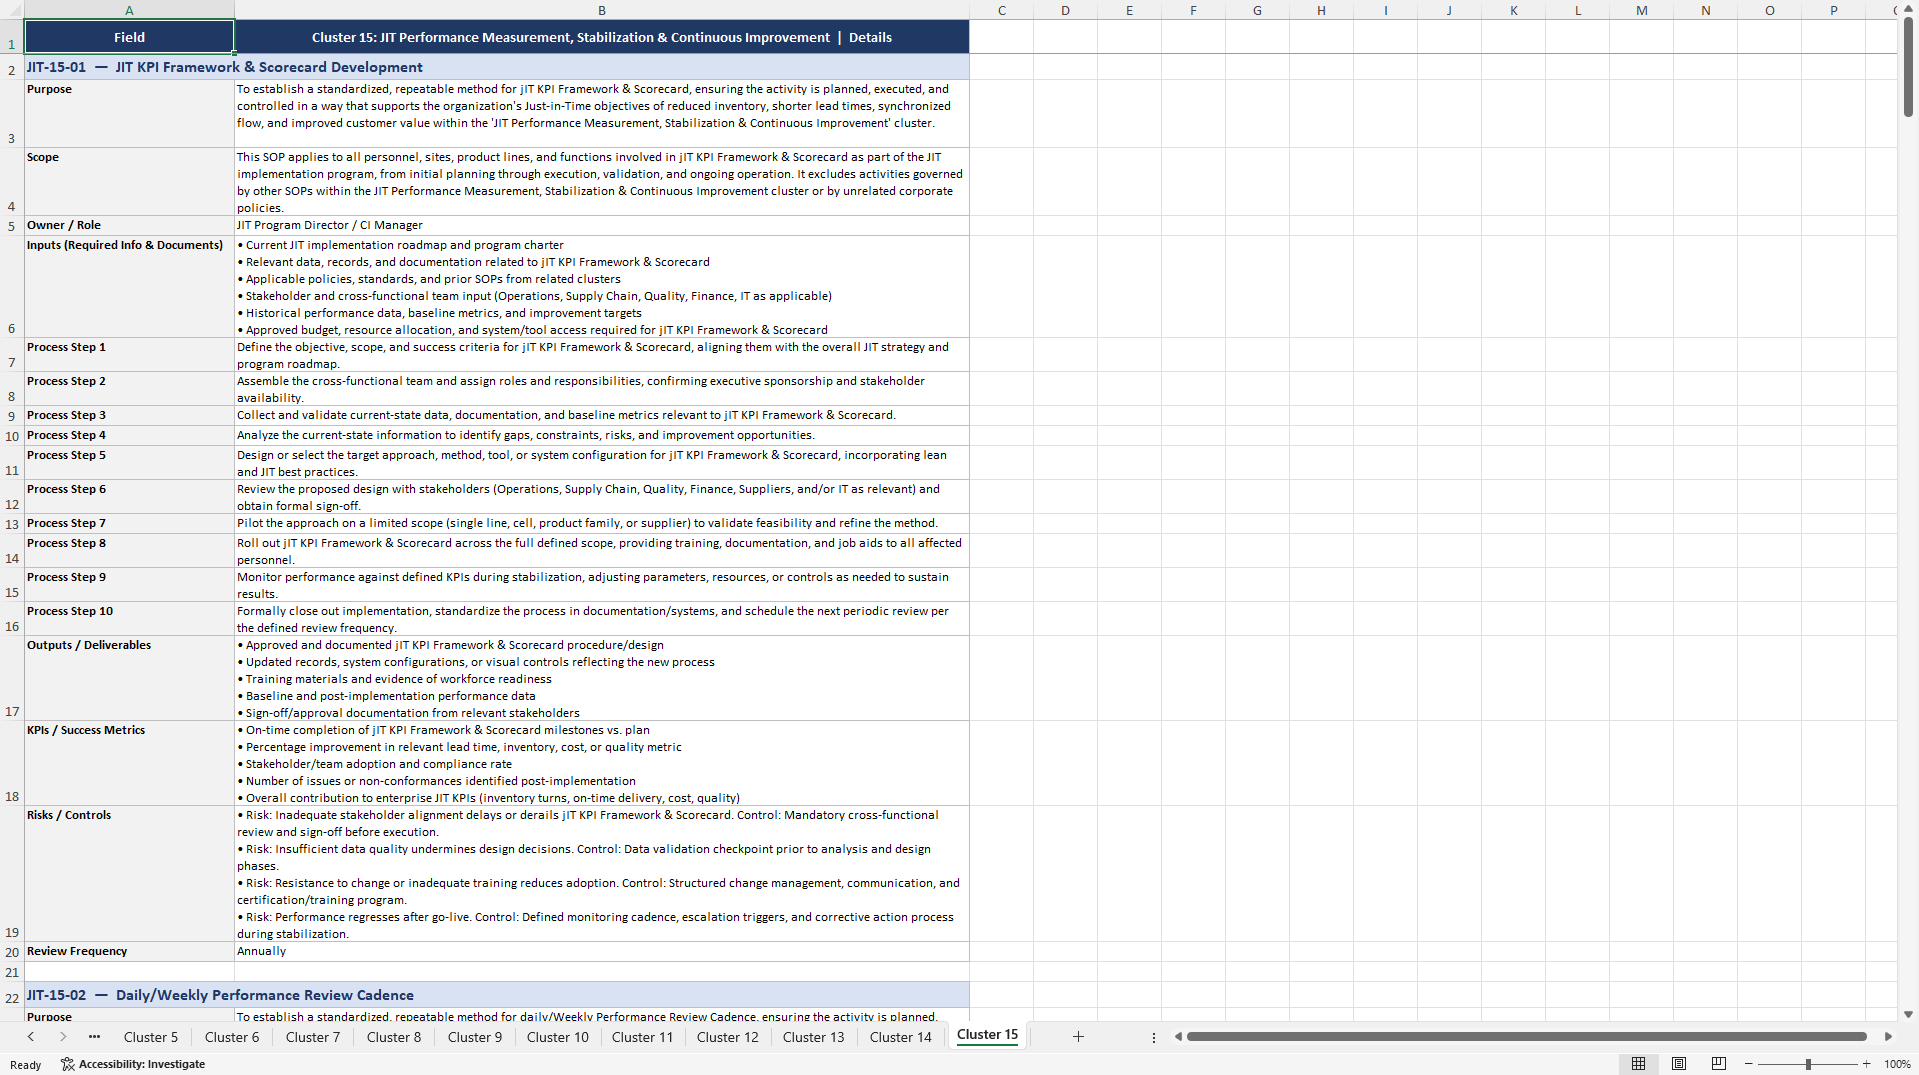Switch to Page Layout view icon
The image size is (1919, 1075).
tap(1679, 1064)
